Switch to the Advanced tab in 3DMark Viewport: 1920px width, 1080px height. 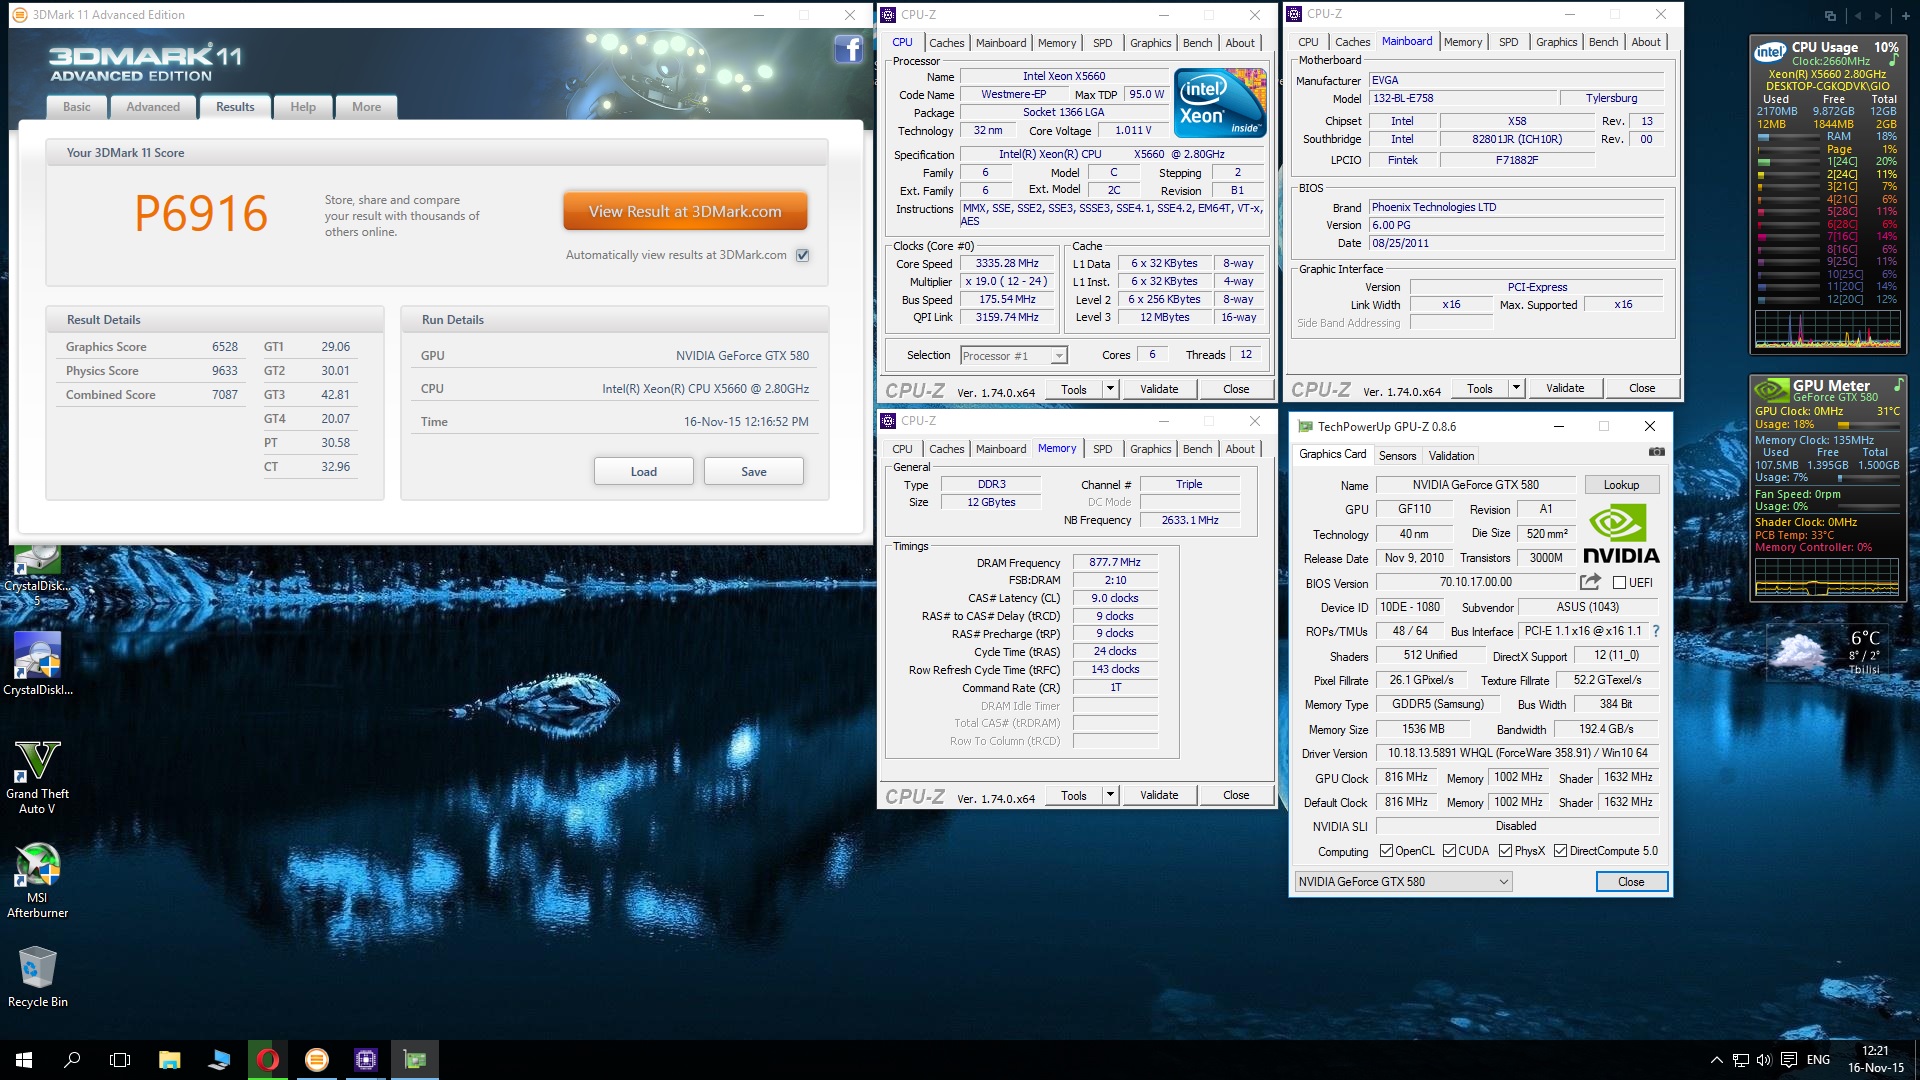[x=153, y=107]
